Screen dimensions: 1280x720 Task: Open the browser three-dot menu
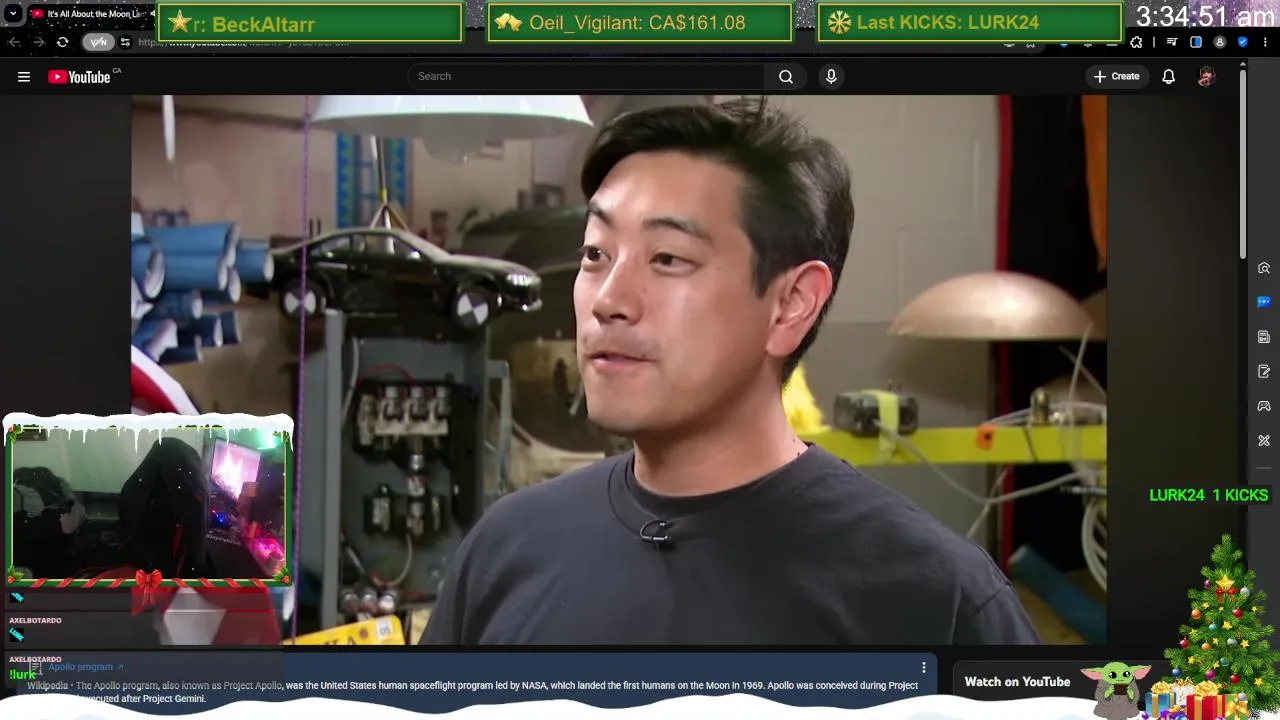tap(1266, 42)
